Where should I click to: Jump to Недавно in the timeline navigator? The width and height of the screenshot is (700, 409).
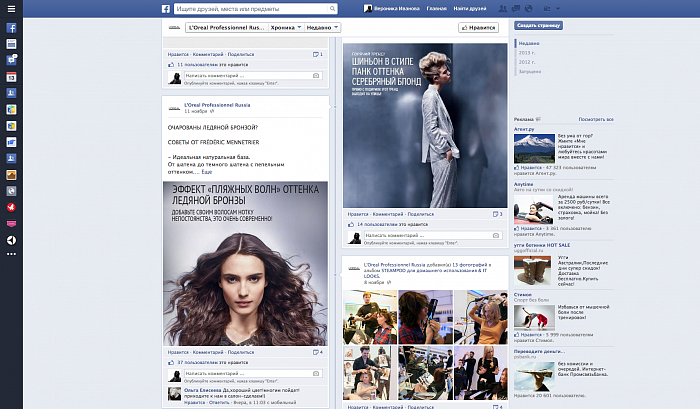529,43
